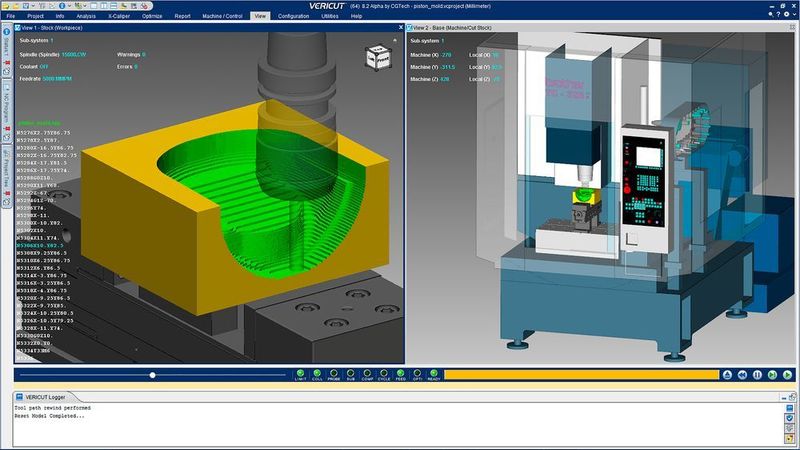The image size is (800, 450).
Task: Select the VERICUT Logger tab
Action: coord(43,396)
